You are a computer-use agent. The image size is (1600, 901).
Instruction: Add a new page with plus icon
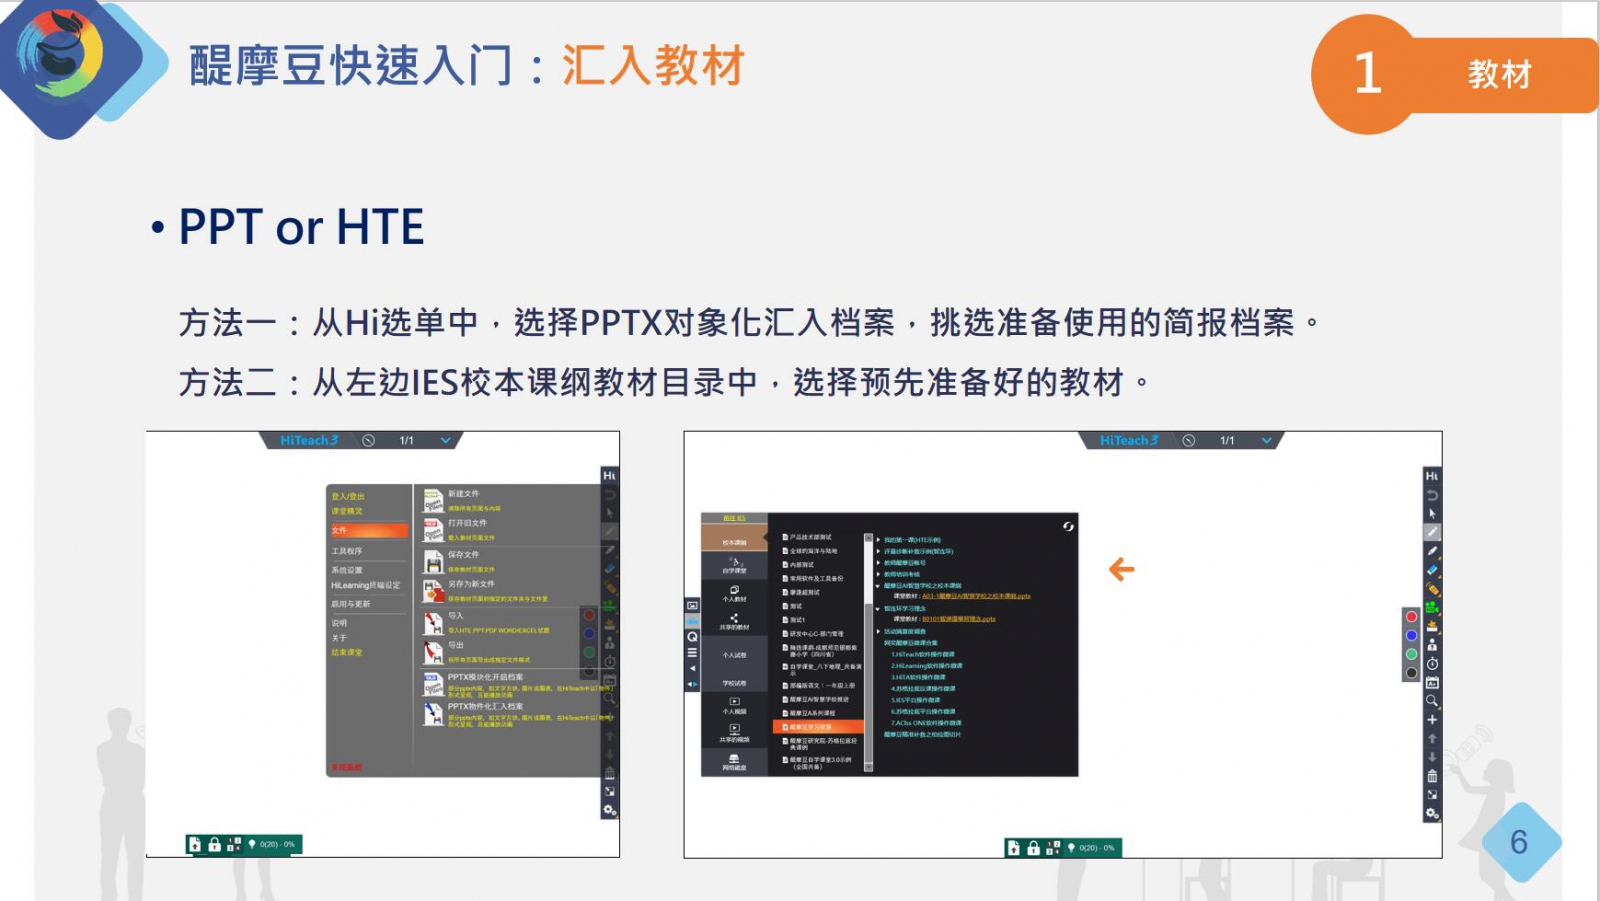coord(1432,720)
